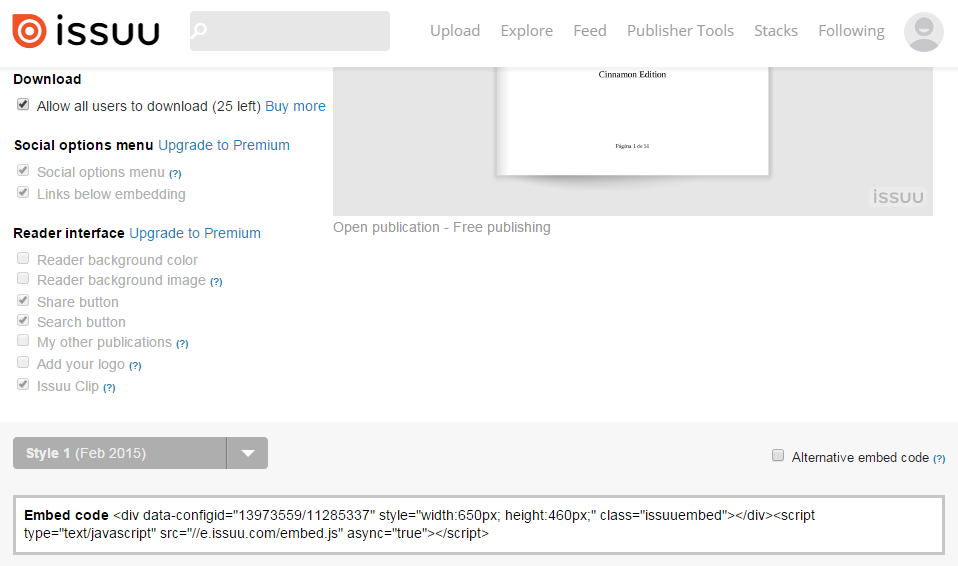Click in the search input field
Image resolution: width=958 pixels, height=566 pixels.
click(290, 31)
